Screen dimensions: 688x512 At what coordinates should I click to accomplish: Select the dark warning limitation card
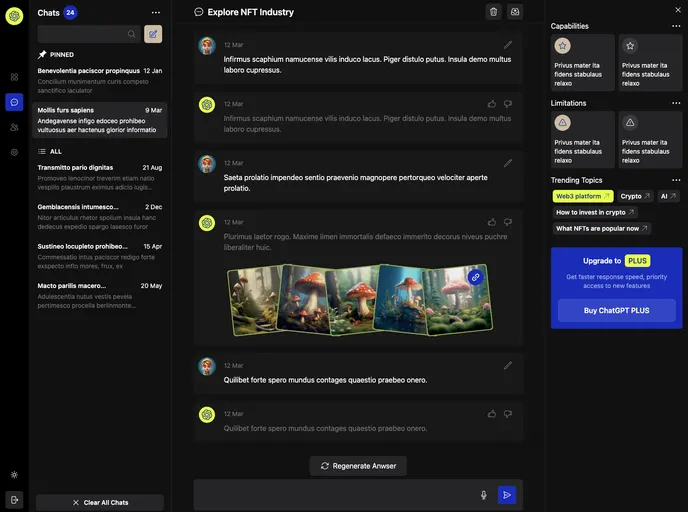650,140
